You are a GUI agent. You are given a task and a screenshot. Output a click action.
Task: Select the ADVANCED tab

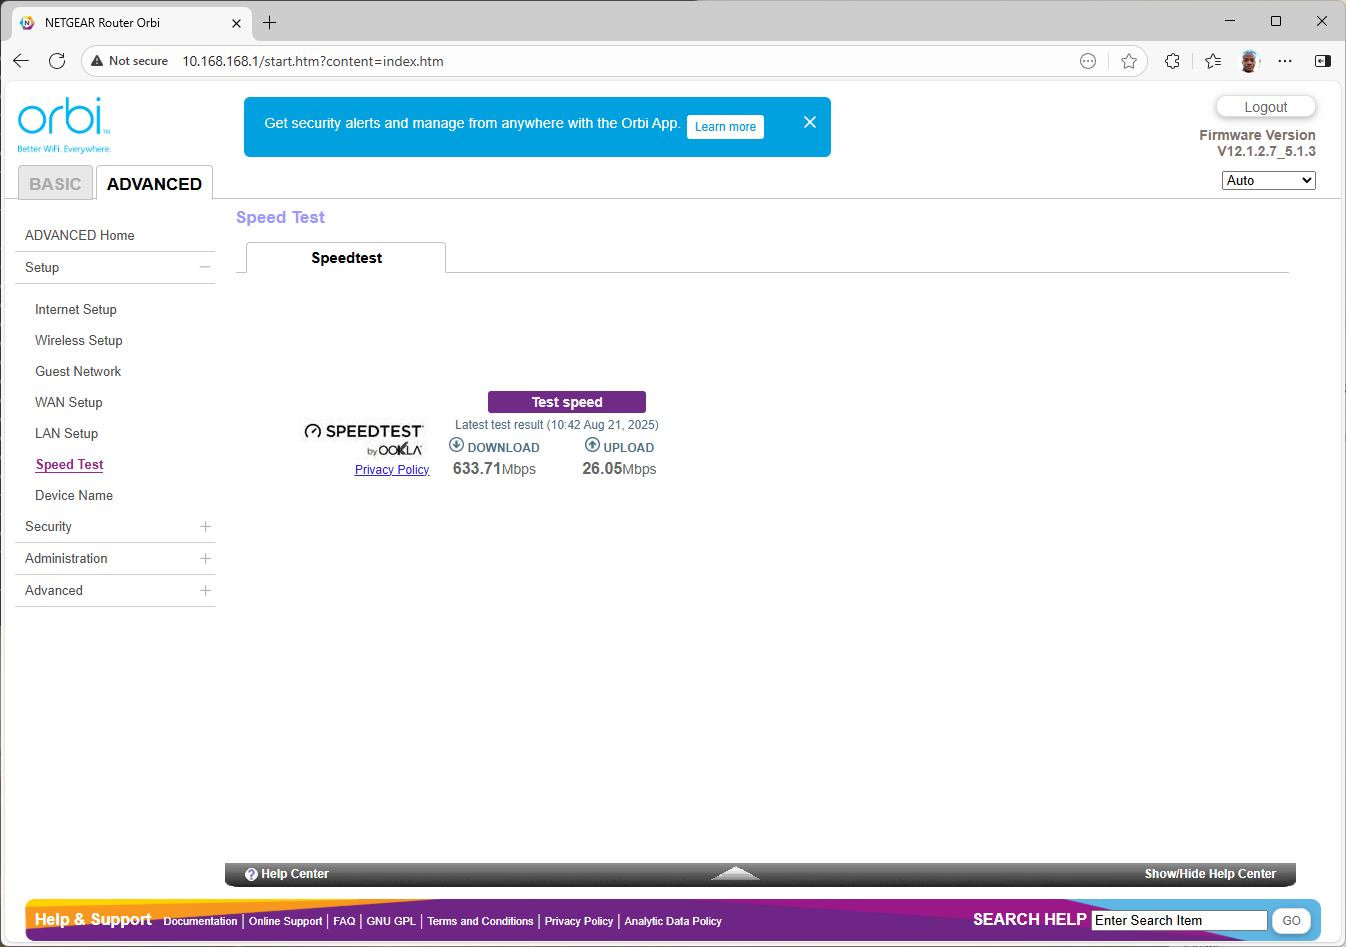pos(154,183)
